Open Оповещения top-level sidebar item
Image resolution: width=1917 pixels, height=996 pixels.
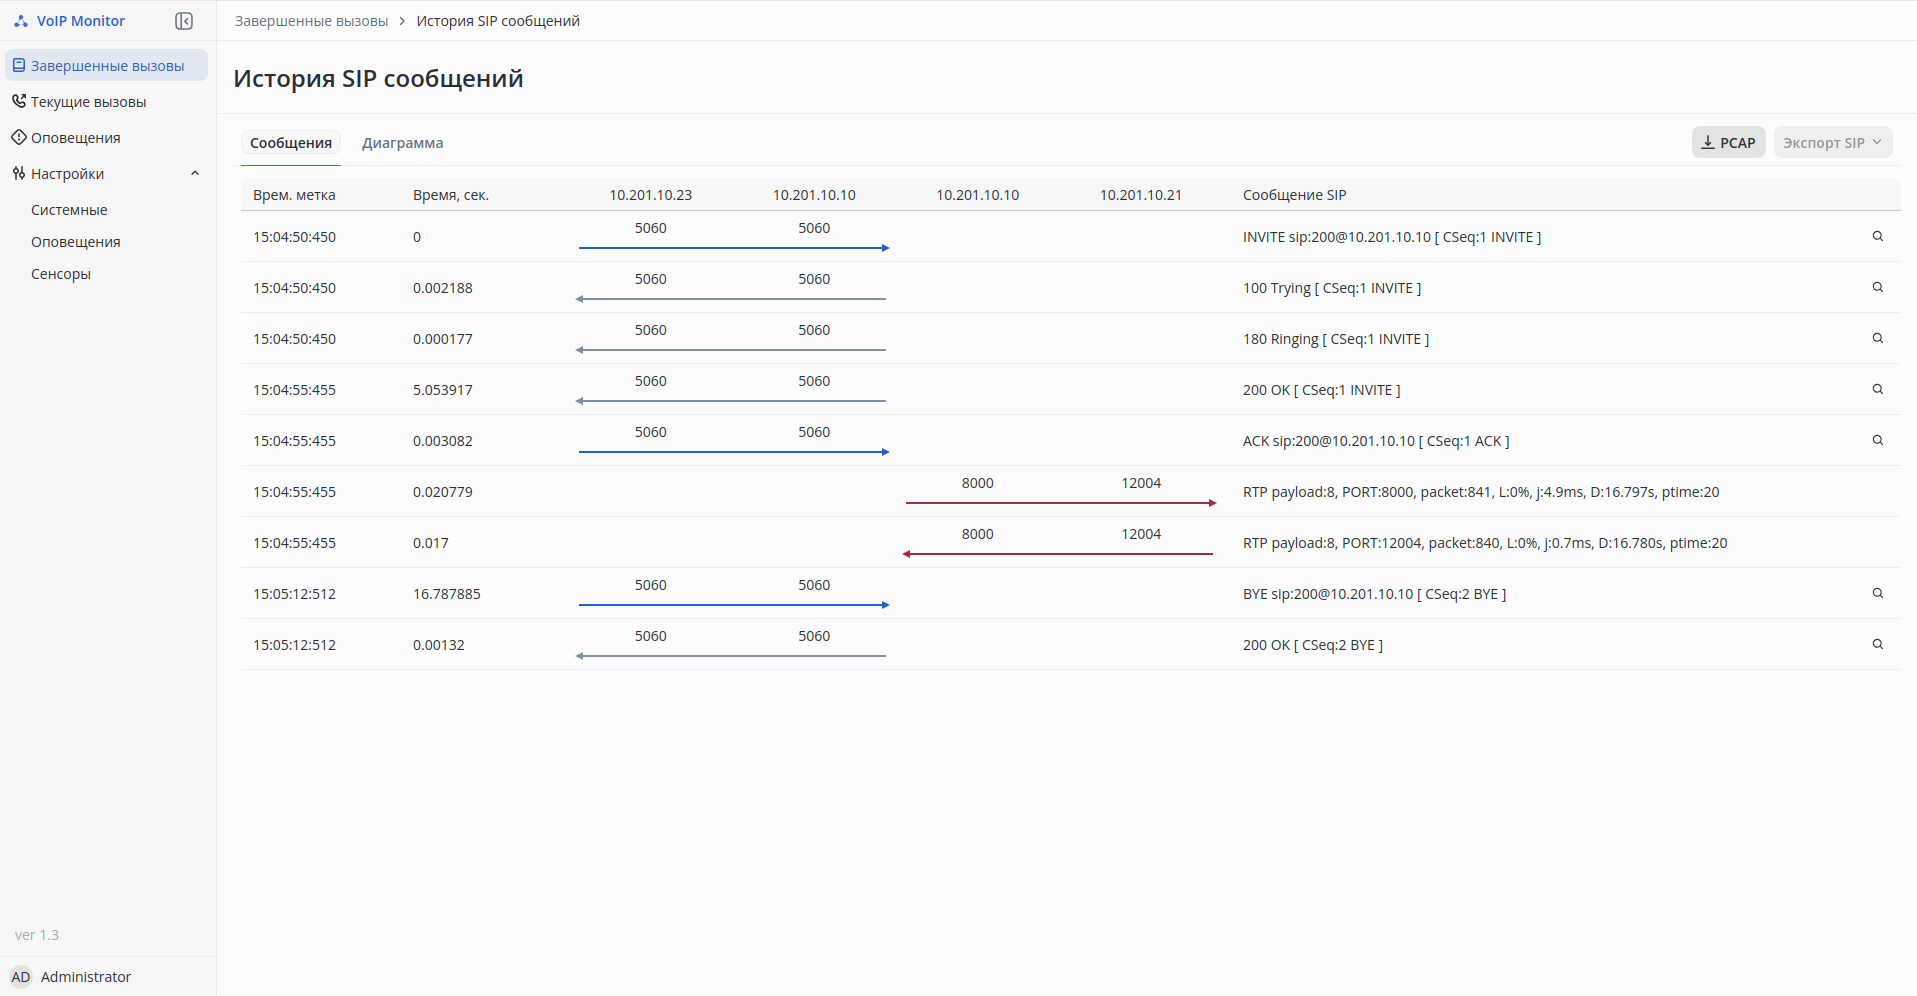(x=75, y=138)
